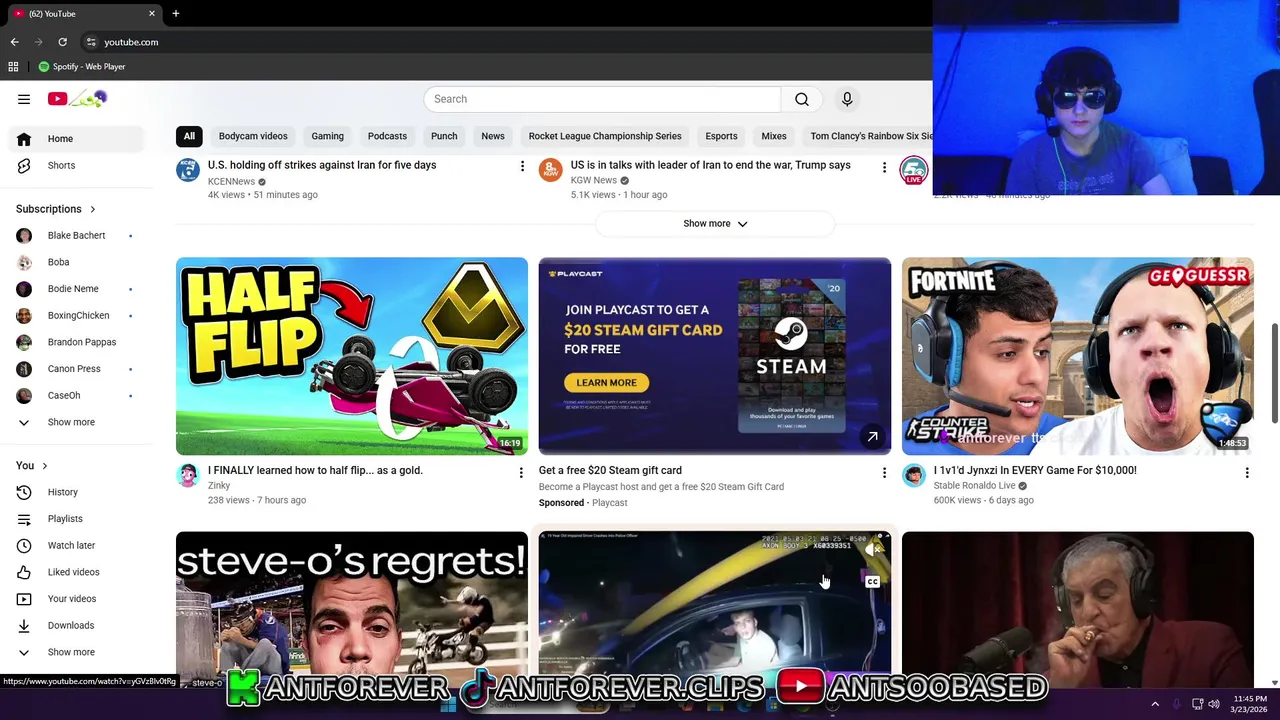
Task: Expand Show more under news shelf
Action: point(715,224)
